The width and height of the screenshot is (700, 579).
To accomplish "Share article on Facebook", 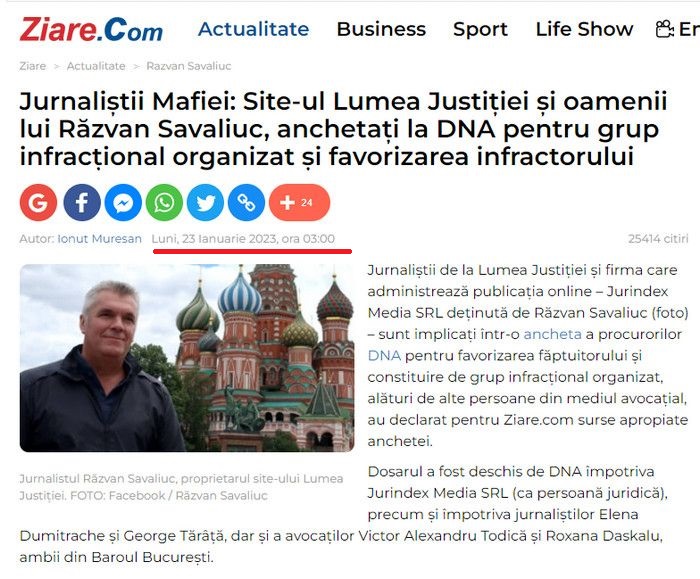I will (x=82, y=202).
